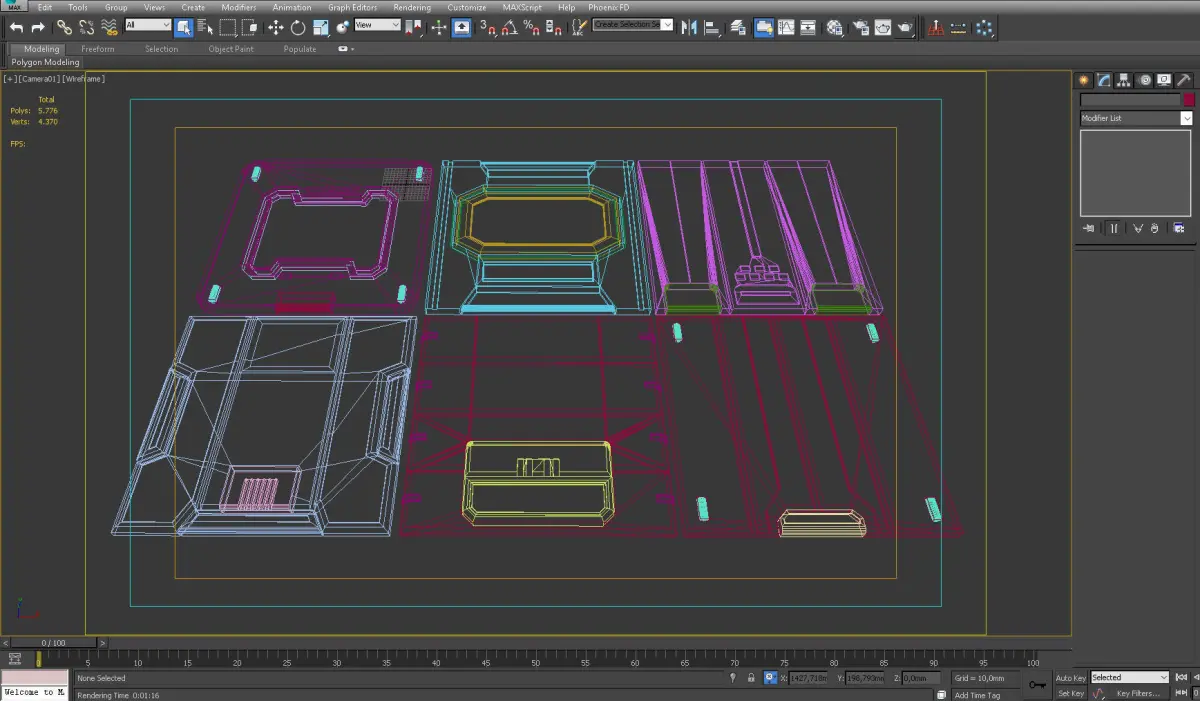Image resolution: width=1200 pixels, height=701 pixels.
Task: Switch to the Hierarchy panel tab icon
Action: (1123, 81)
